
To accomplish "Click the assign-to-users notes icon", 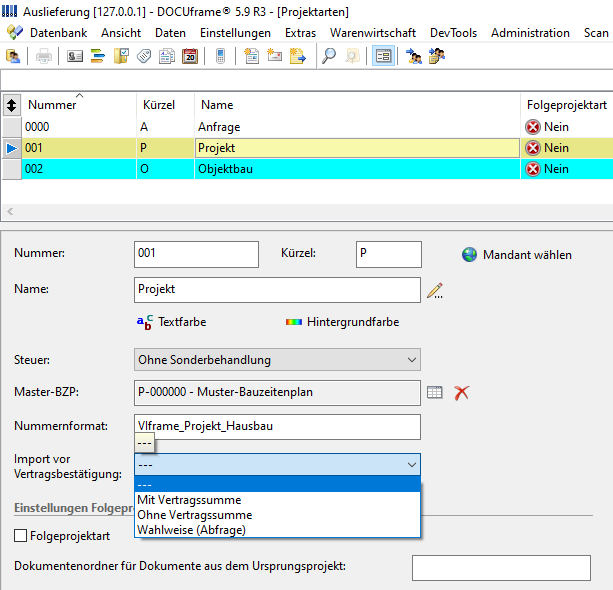I will coord(437,56).
